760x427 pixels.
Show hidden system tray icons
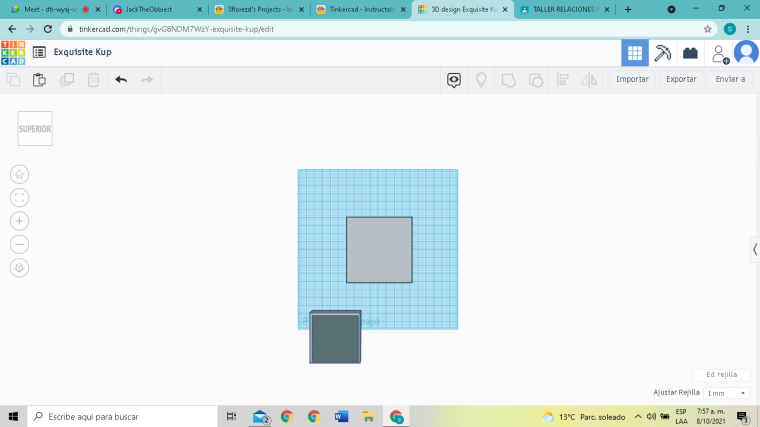(x=638, y=417)
